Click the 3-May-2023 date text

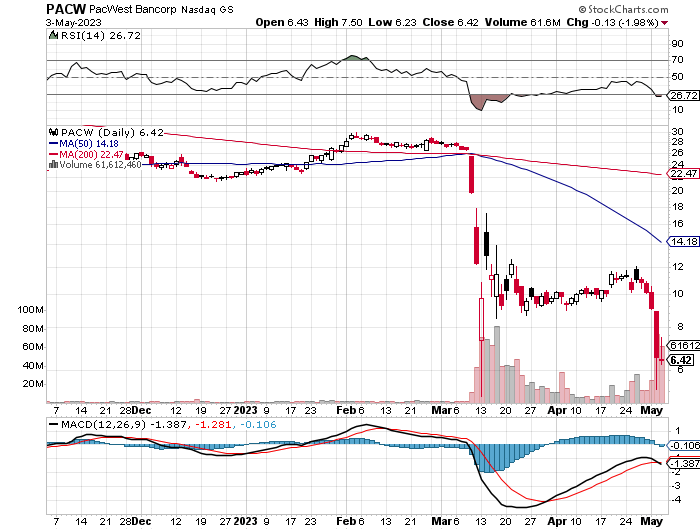tap(74, 22)
